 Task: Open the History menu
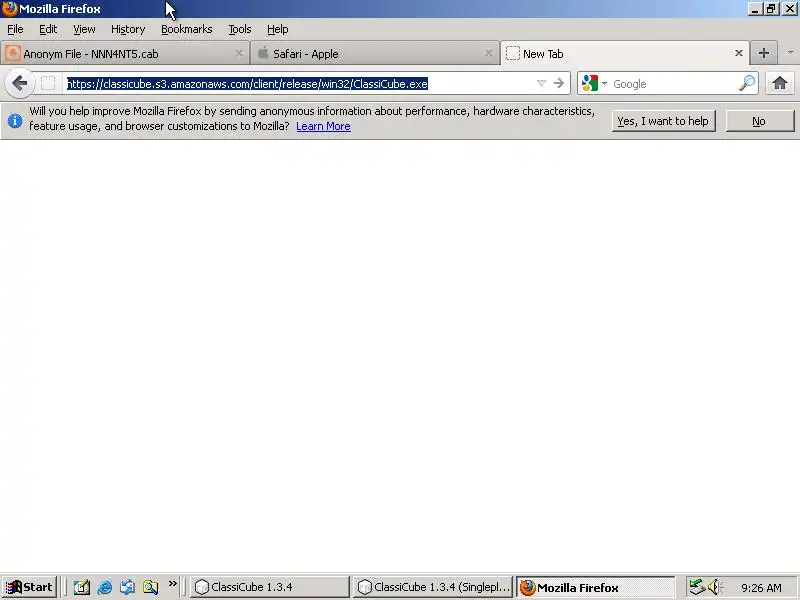128,29
